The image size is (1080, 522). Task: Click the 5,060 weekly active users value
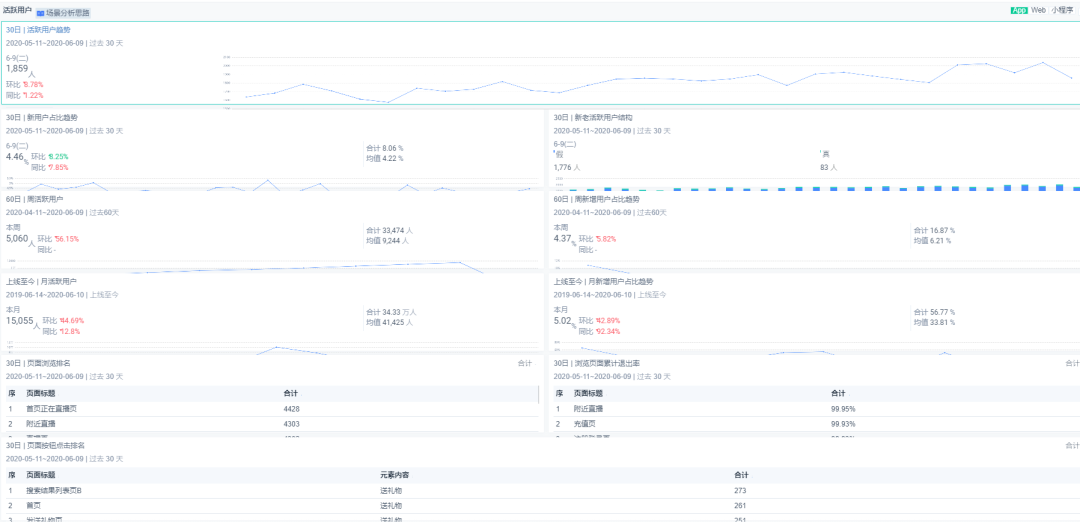[17, 238]
